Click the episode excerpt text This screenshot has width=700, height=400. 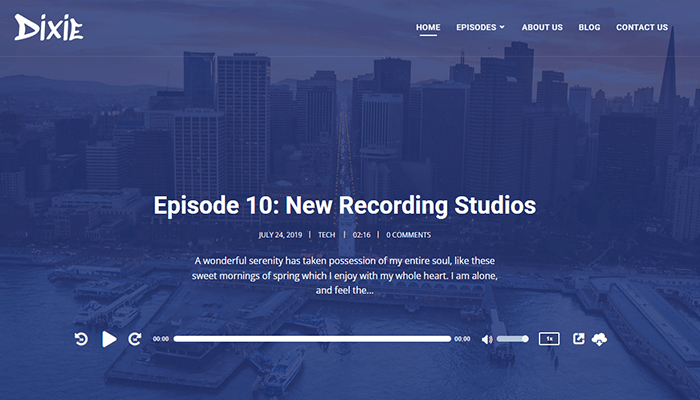pyautogui.click(x=345, y=275)
